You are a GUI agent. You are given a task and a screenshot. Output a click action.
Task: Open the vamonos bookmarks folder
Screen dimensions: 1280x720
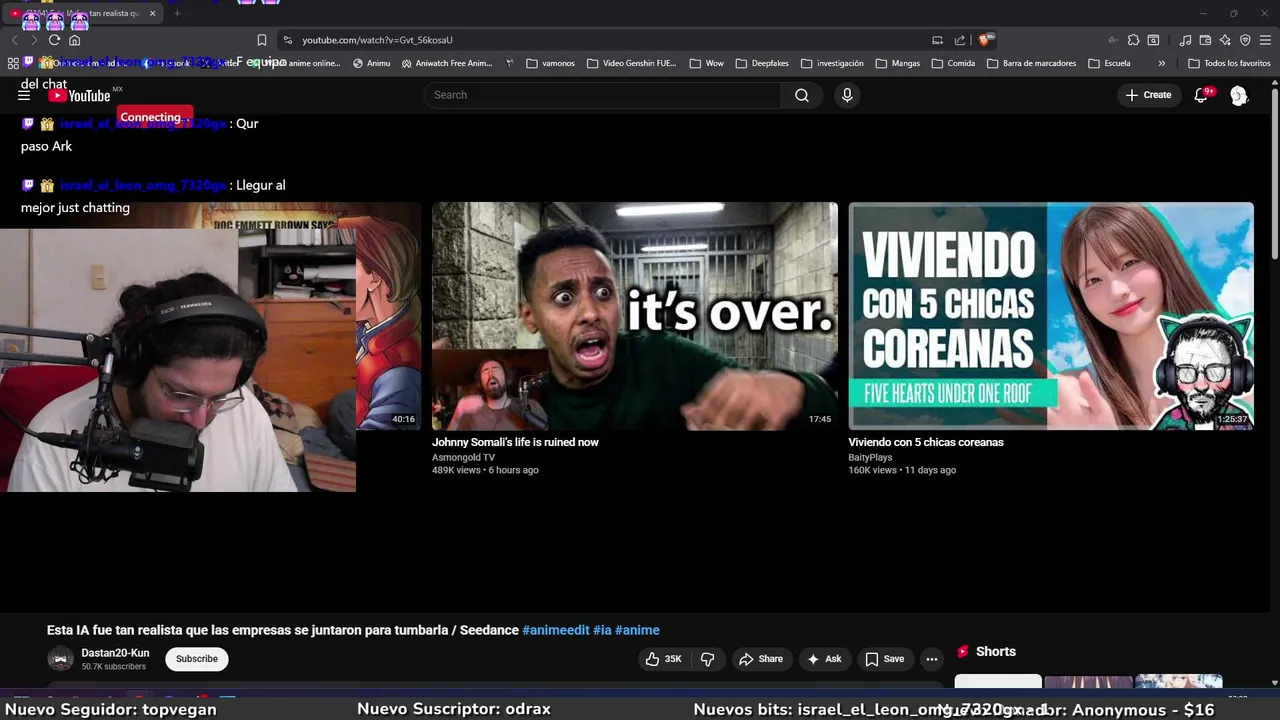coord(550,63)
